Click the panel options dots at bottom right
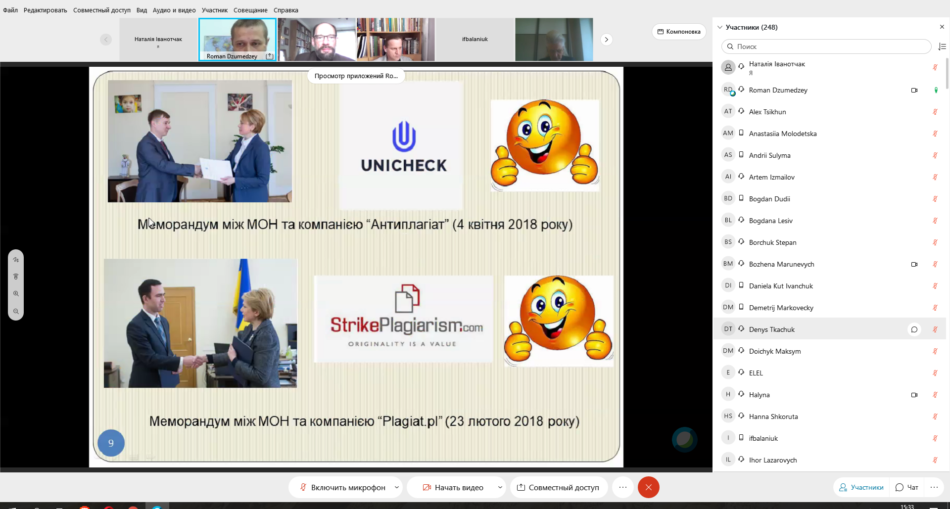This screenshot has height=509, width=950. [935, 487]
